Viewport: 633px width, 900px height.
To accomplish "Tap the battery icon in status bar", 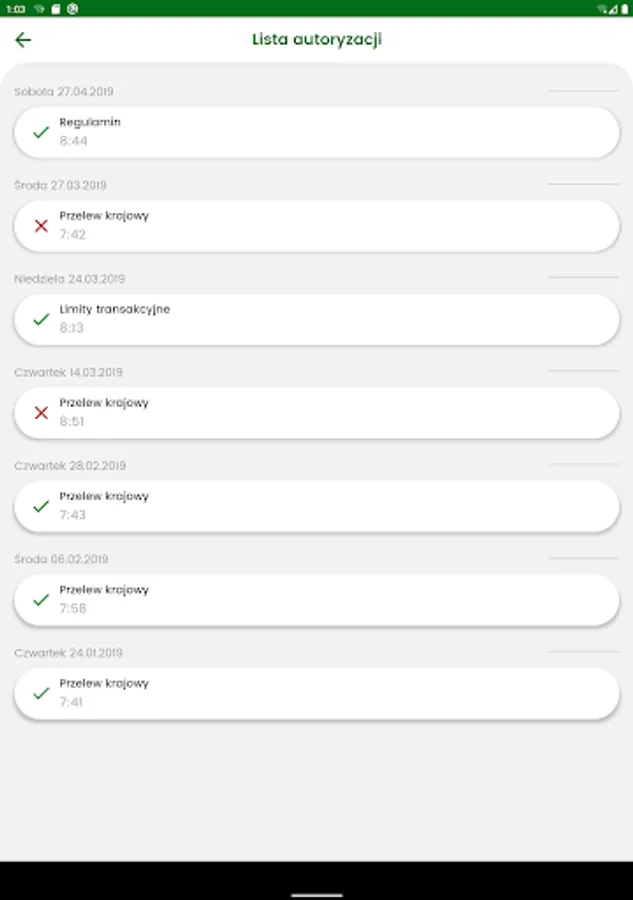I will click(x=624, y=9).
